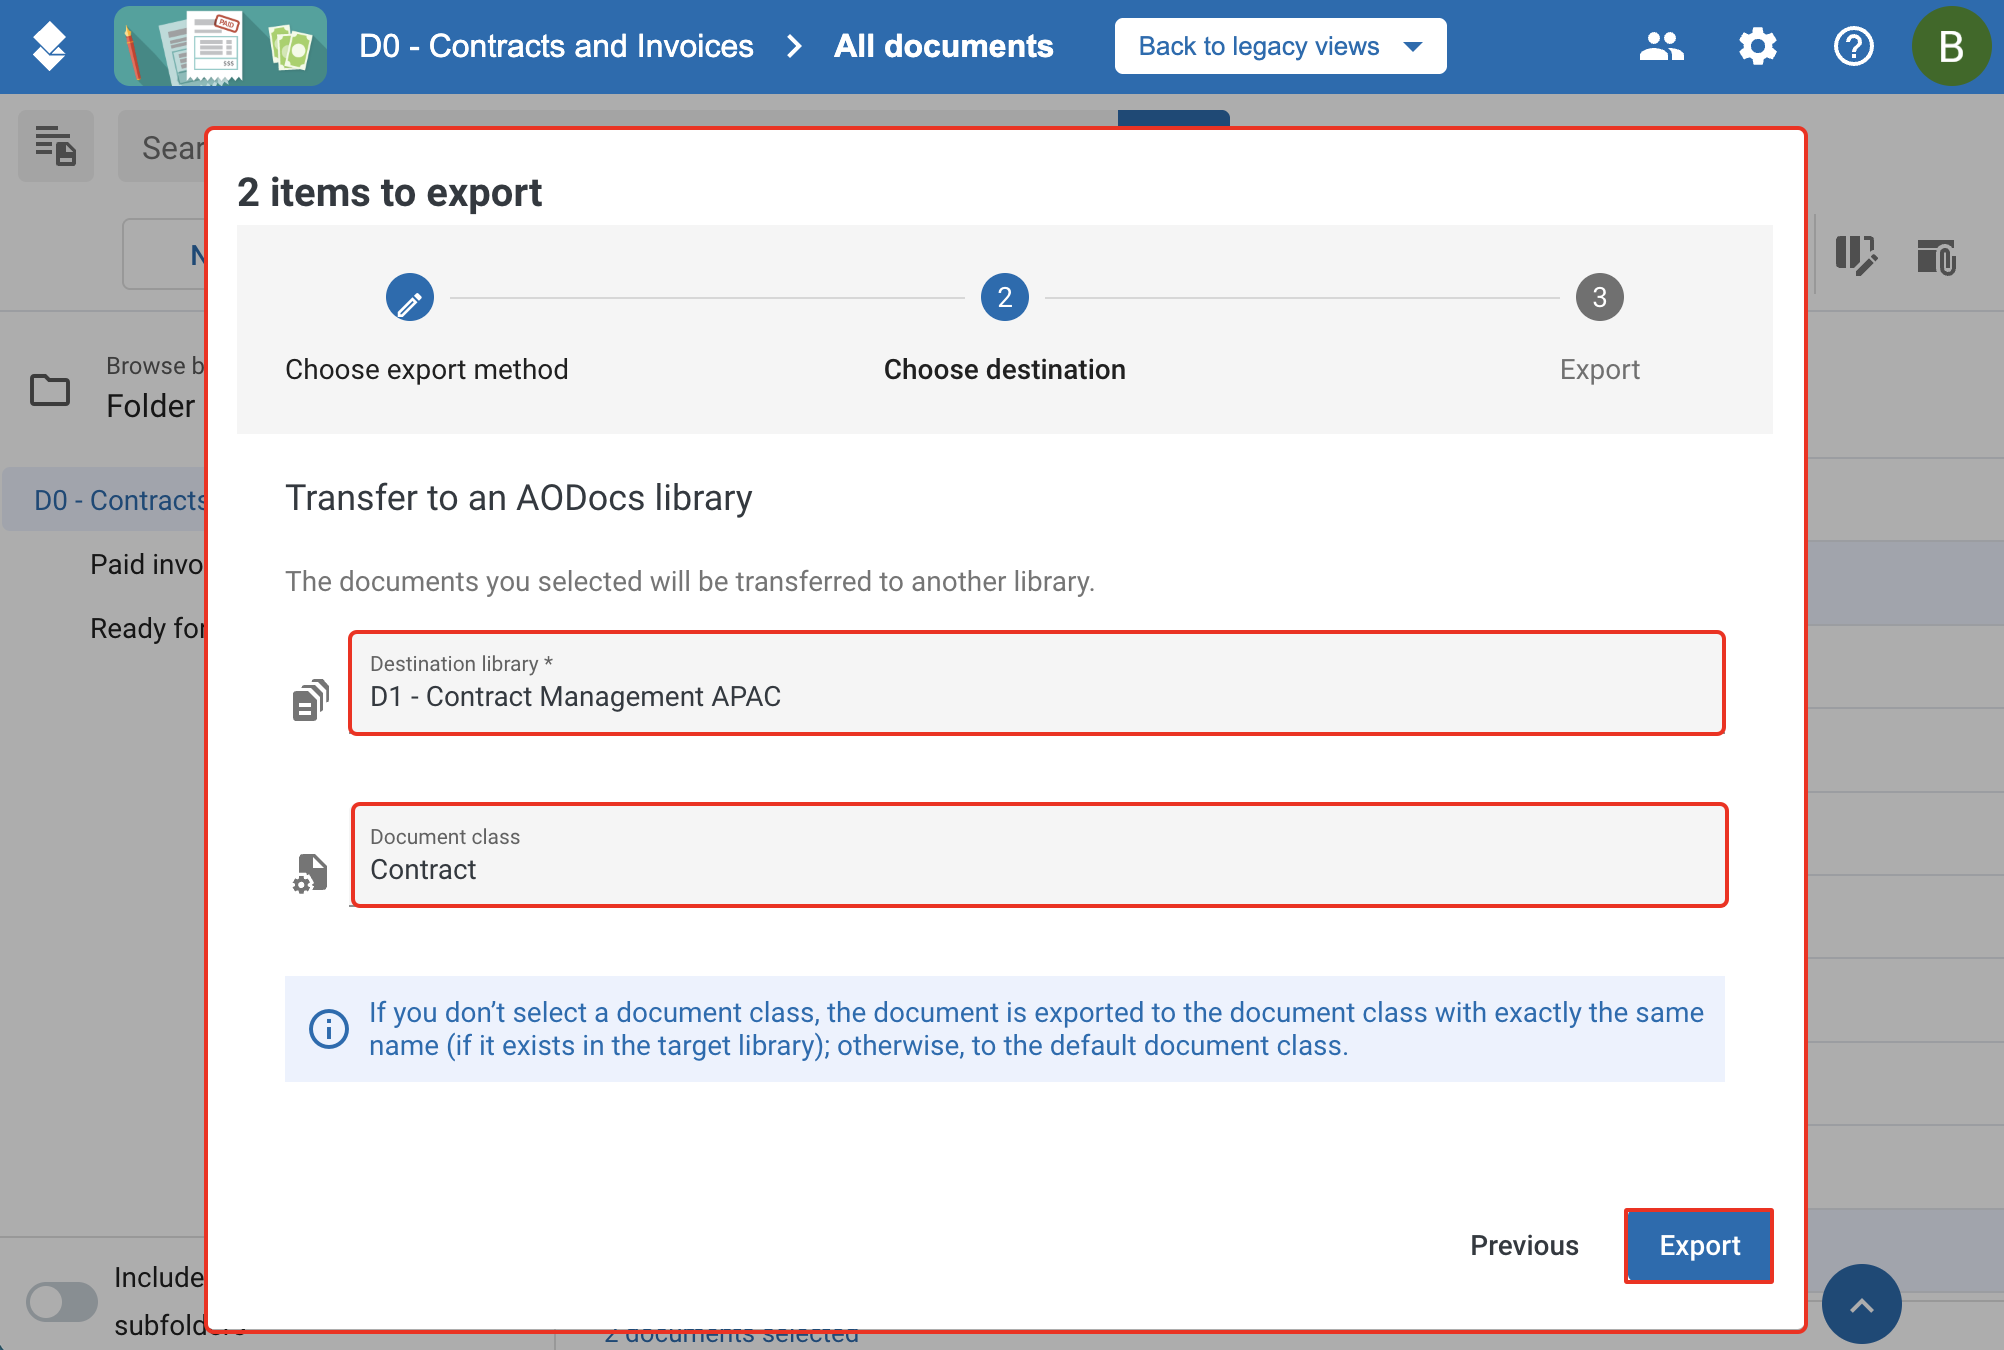
Task: Click the All documents breadcrumb
Action: click(943, 46)
